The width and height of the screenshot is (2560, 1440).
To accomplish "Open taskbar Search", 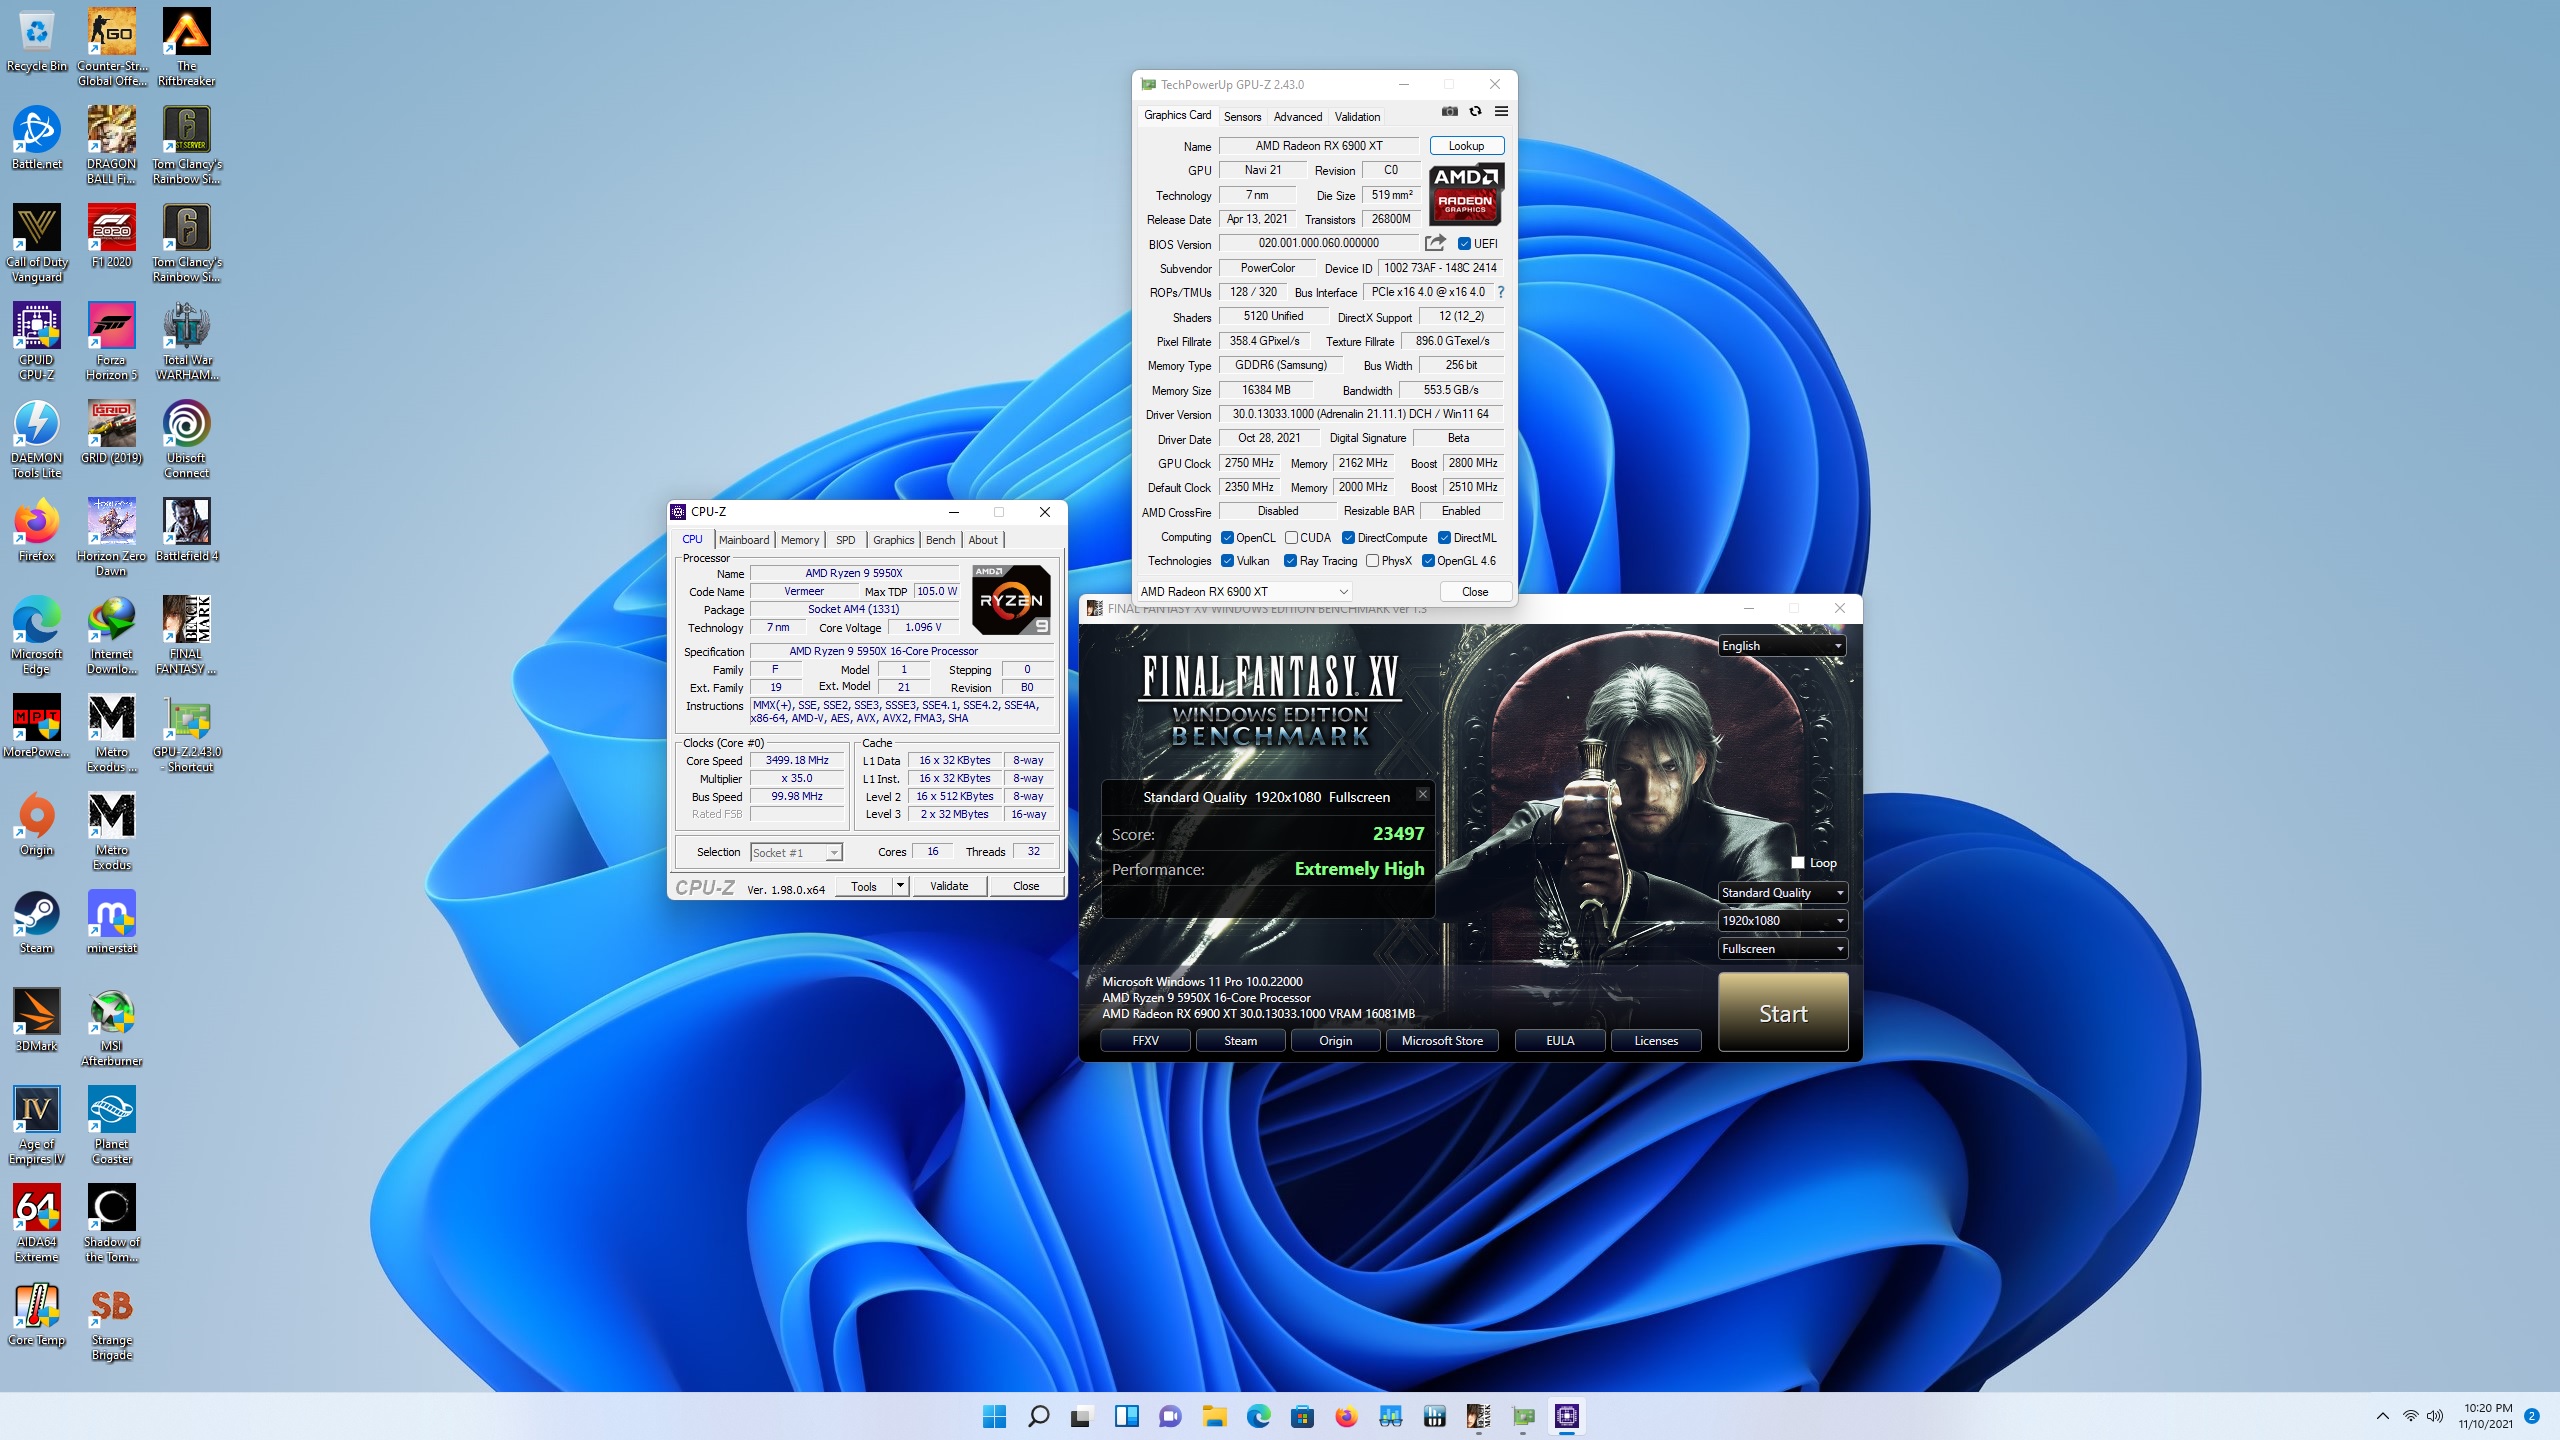I will [x=1038, y=1416].
